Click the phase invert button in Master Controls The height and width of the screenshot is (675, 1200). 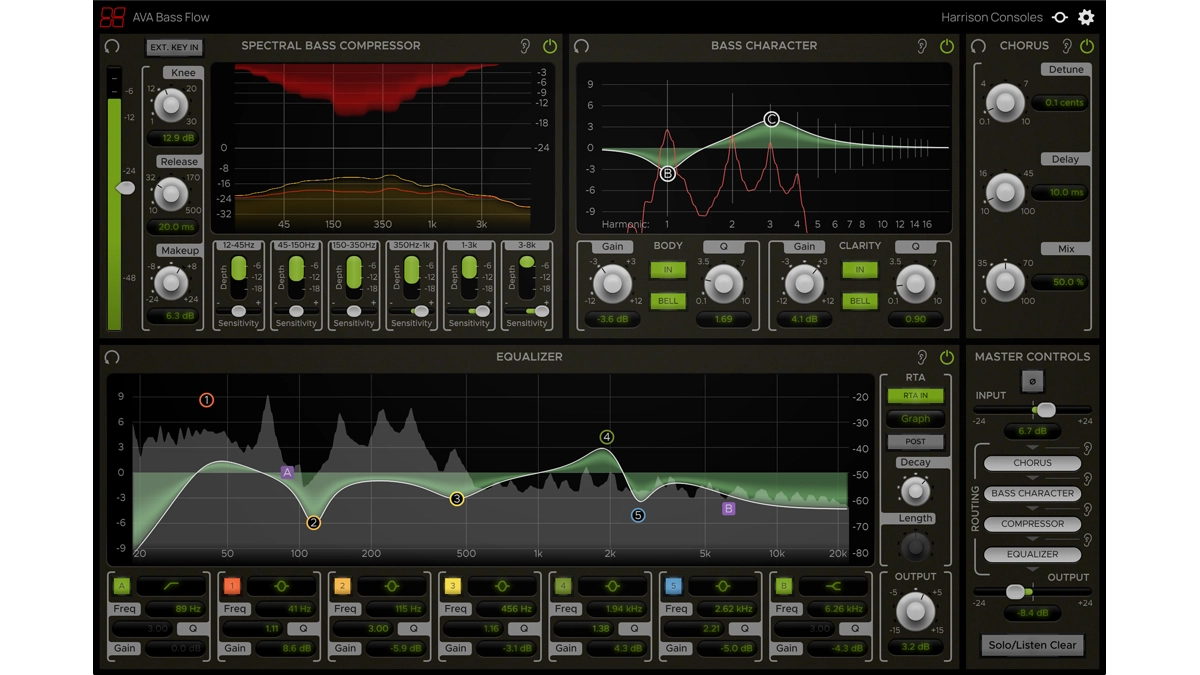tap(1032, 381)
